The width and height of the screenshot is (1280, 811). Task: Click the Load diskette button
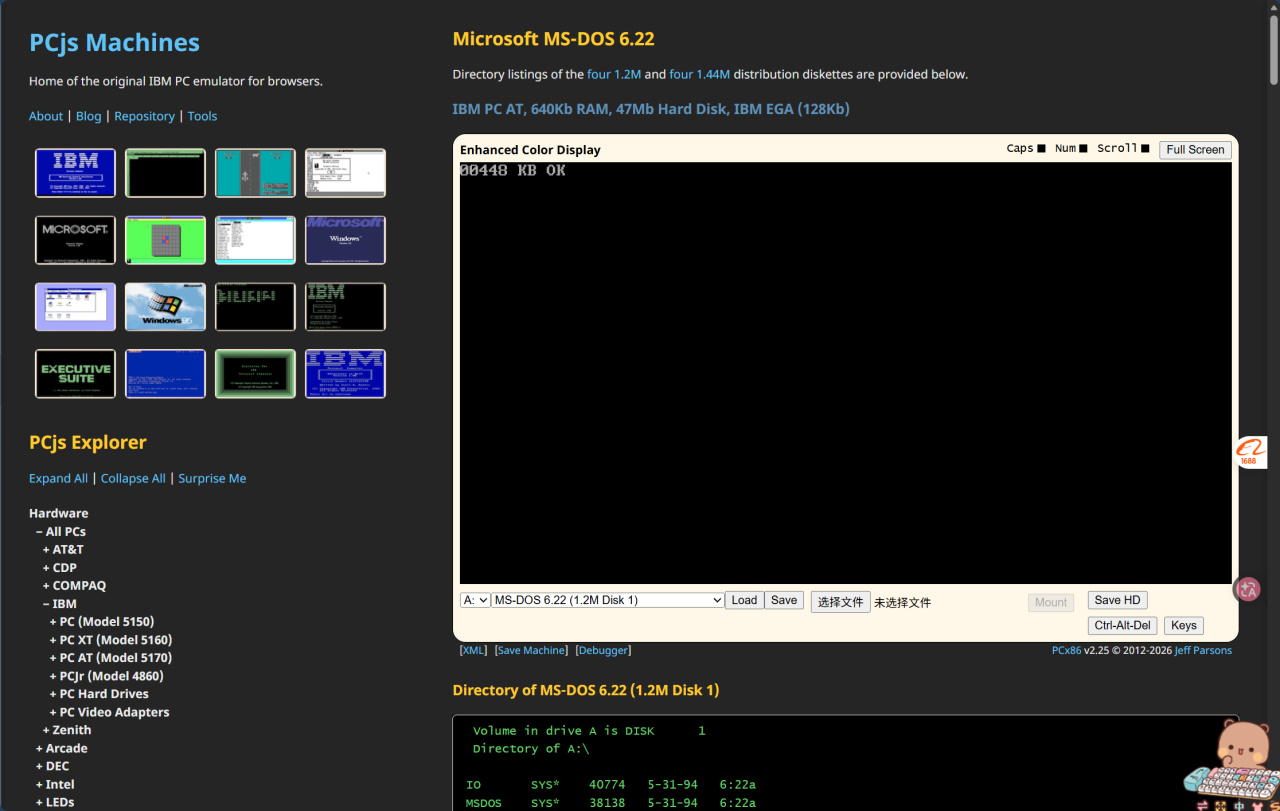pyautogui.click(x=744, y=600)
